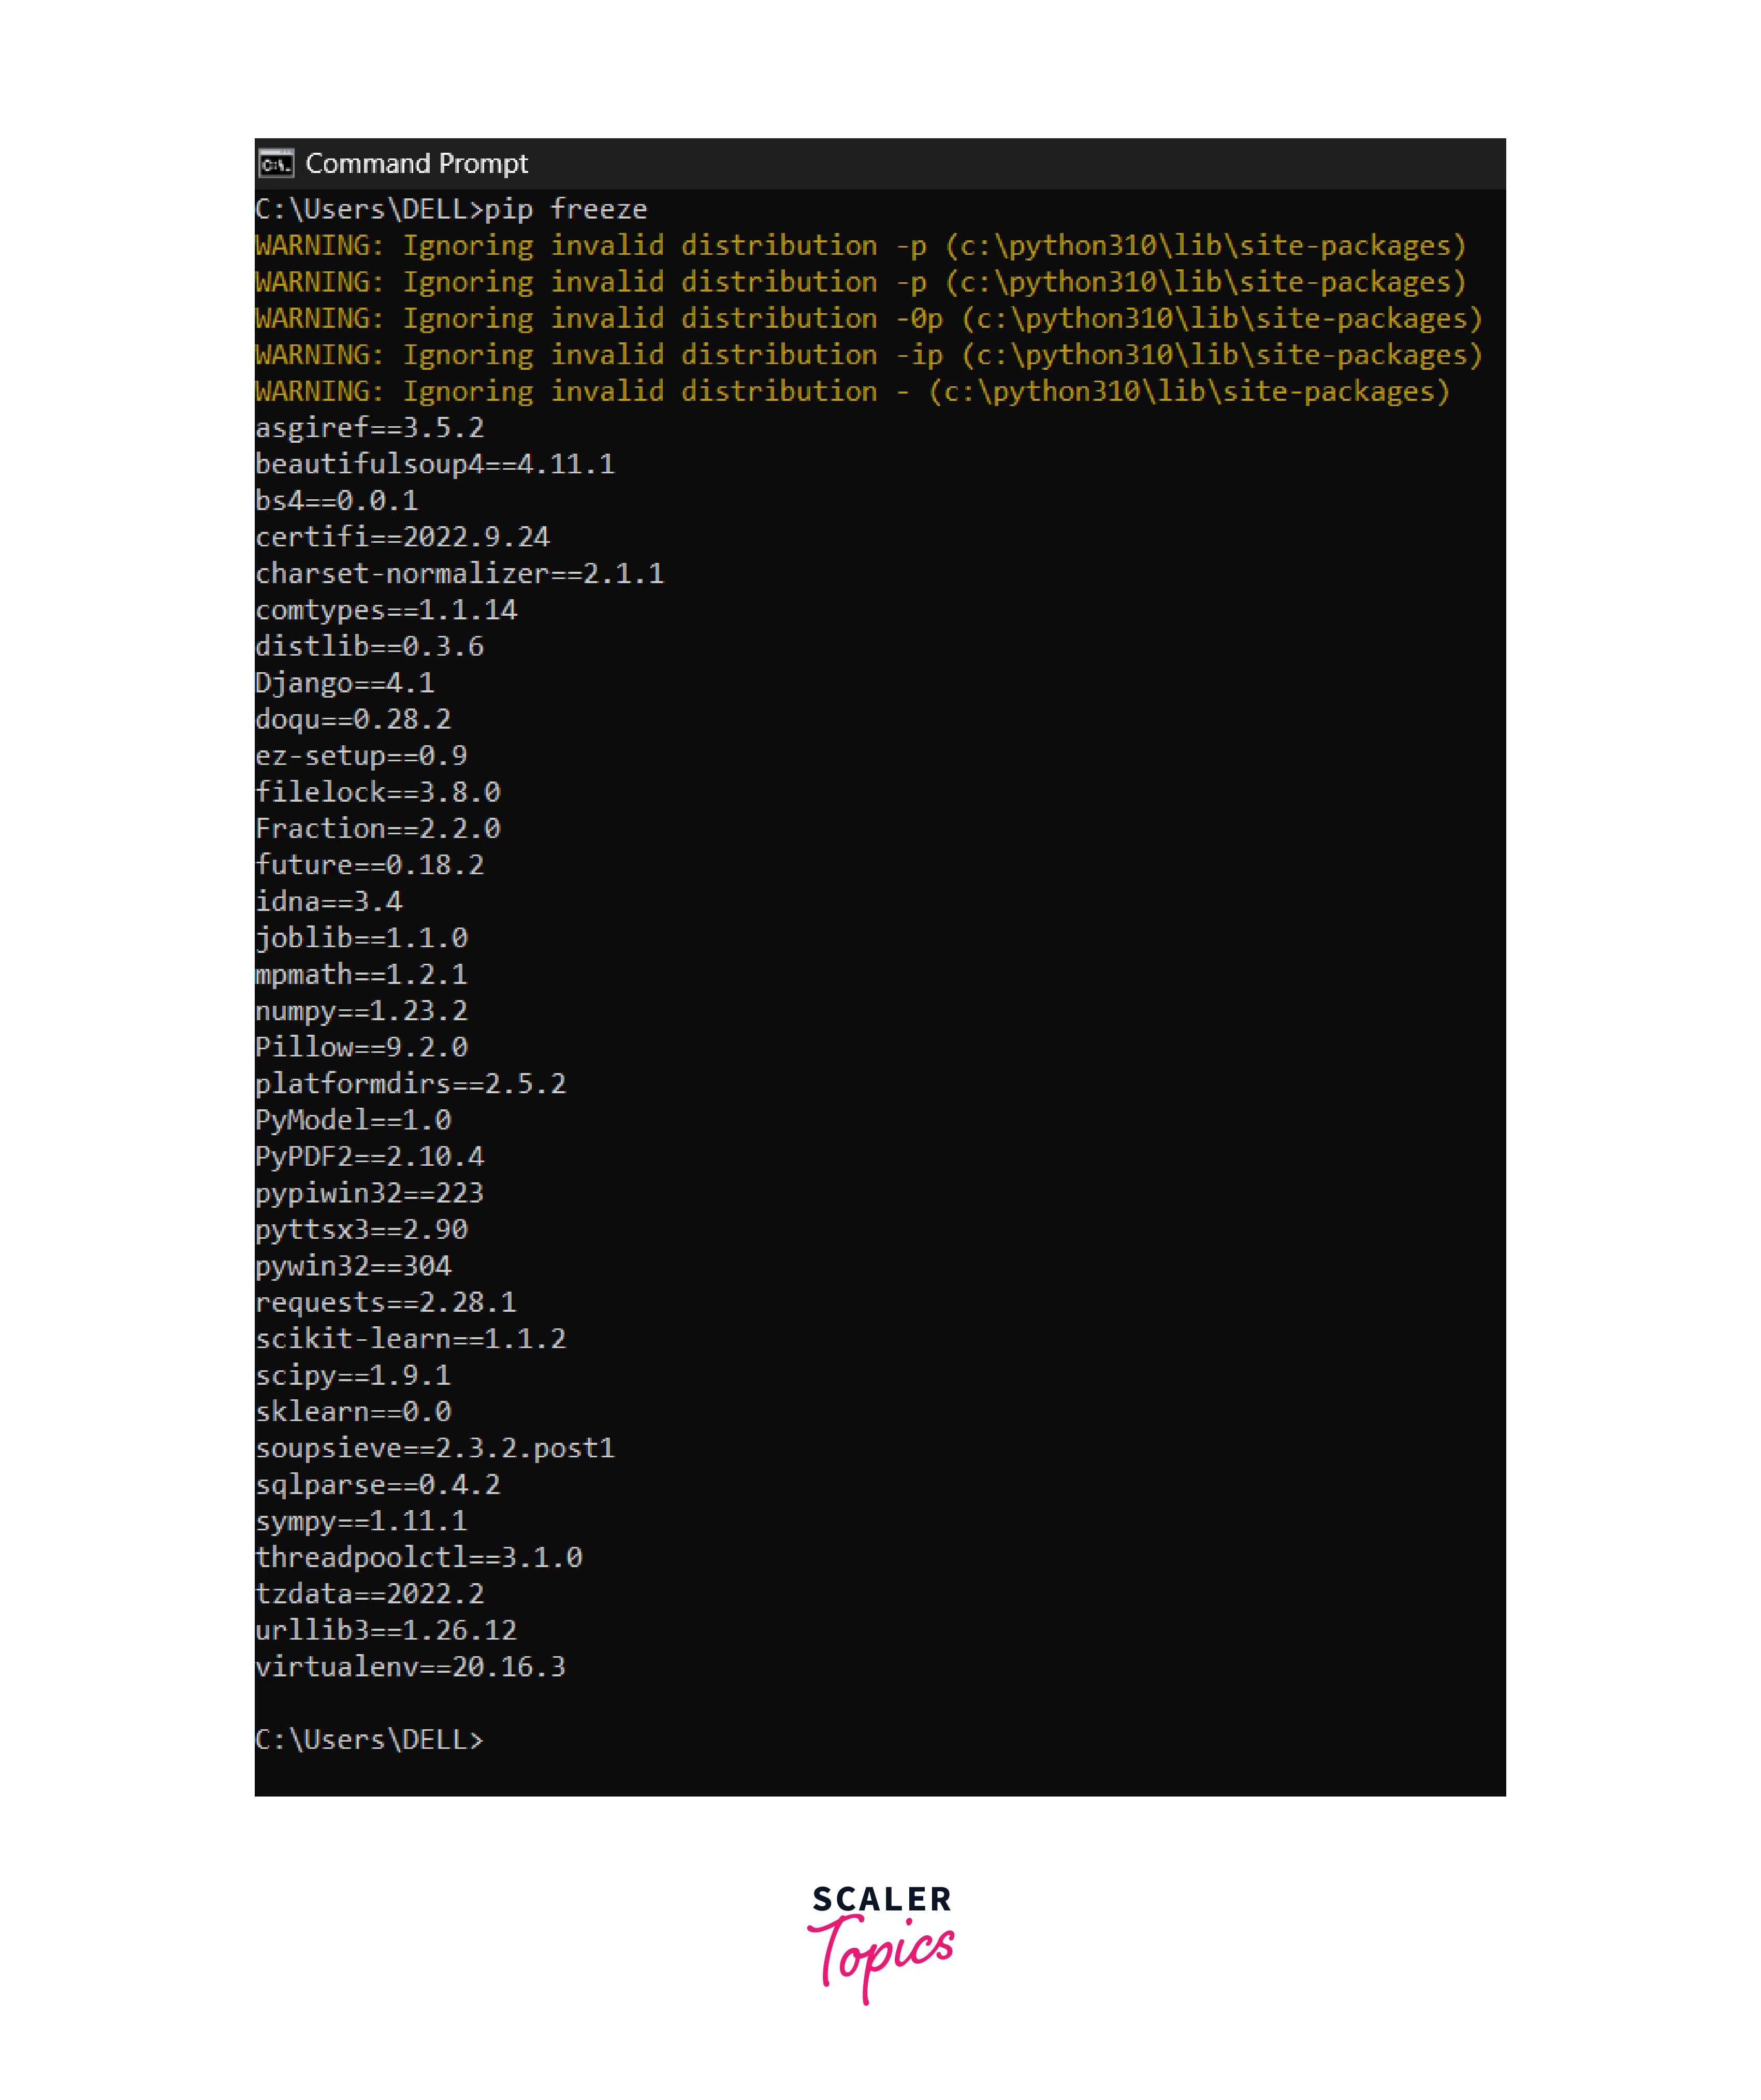Click the charset-normalizer==2.1.1 line
Viewport: 1761px width, 2100px height.
459,574
